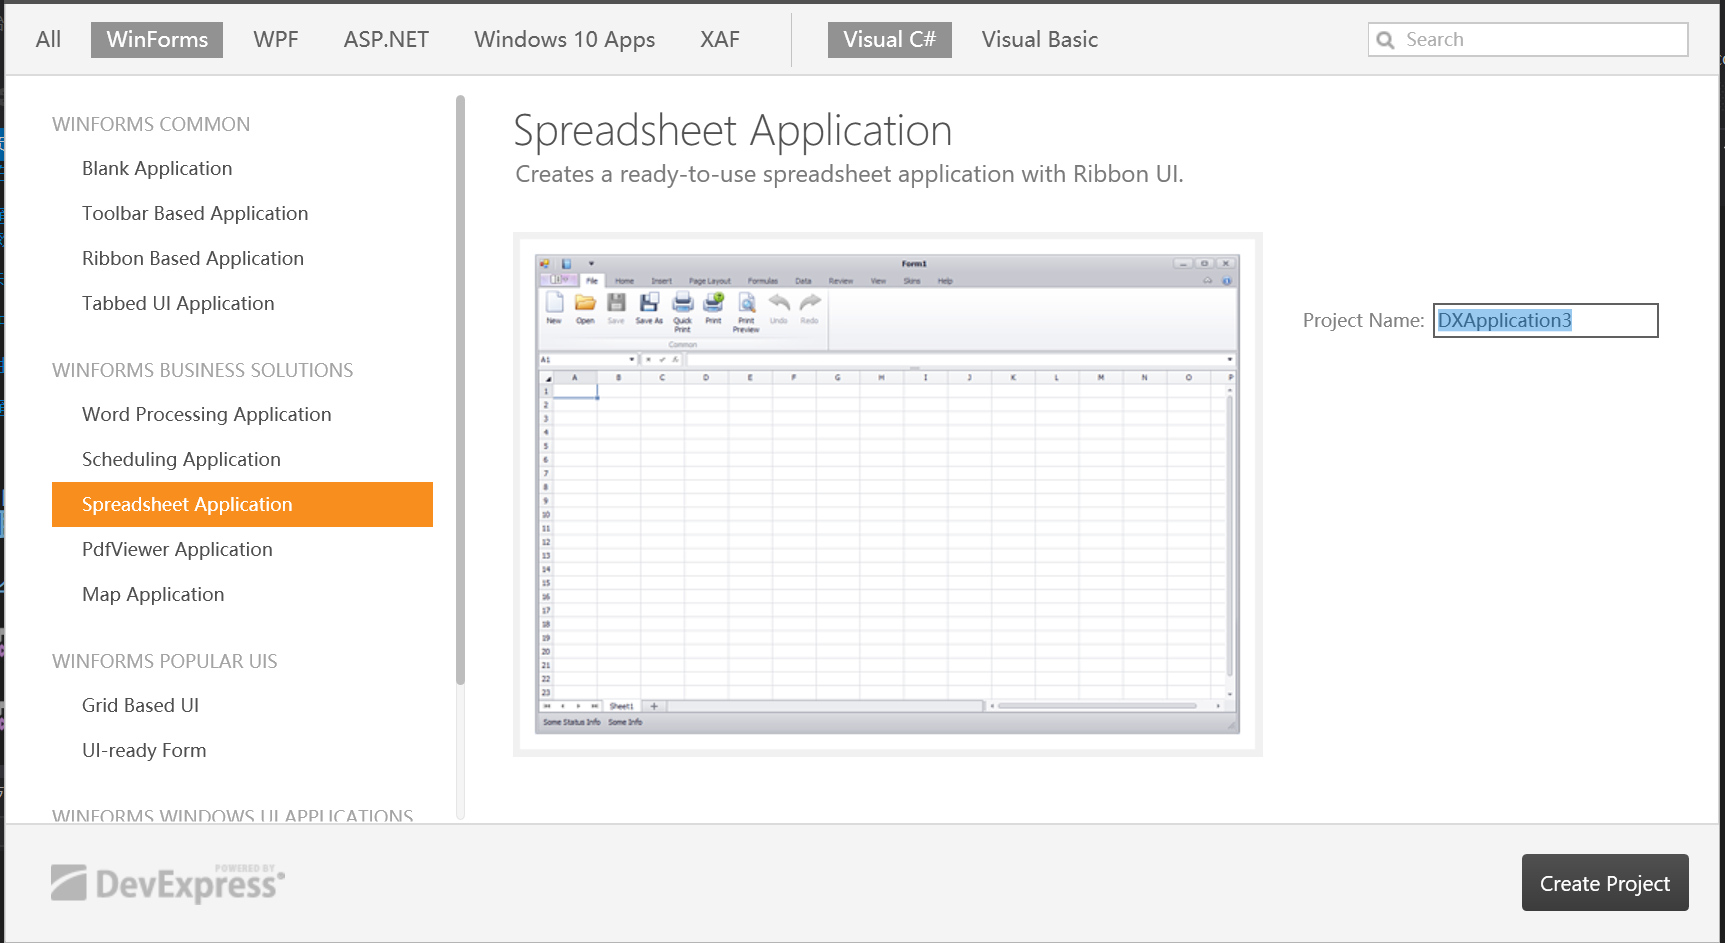The width and height of the screenshot is (1725, 943).
Task: Show all platforms with the All tab
Action: click(48, 40)
